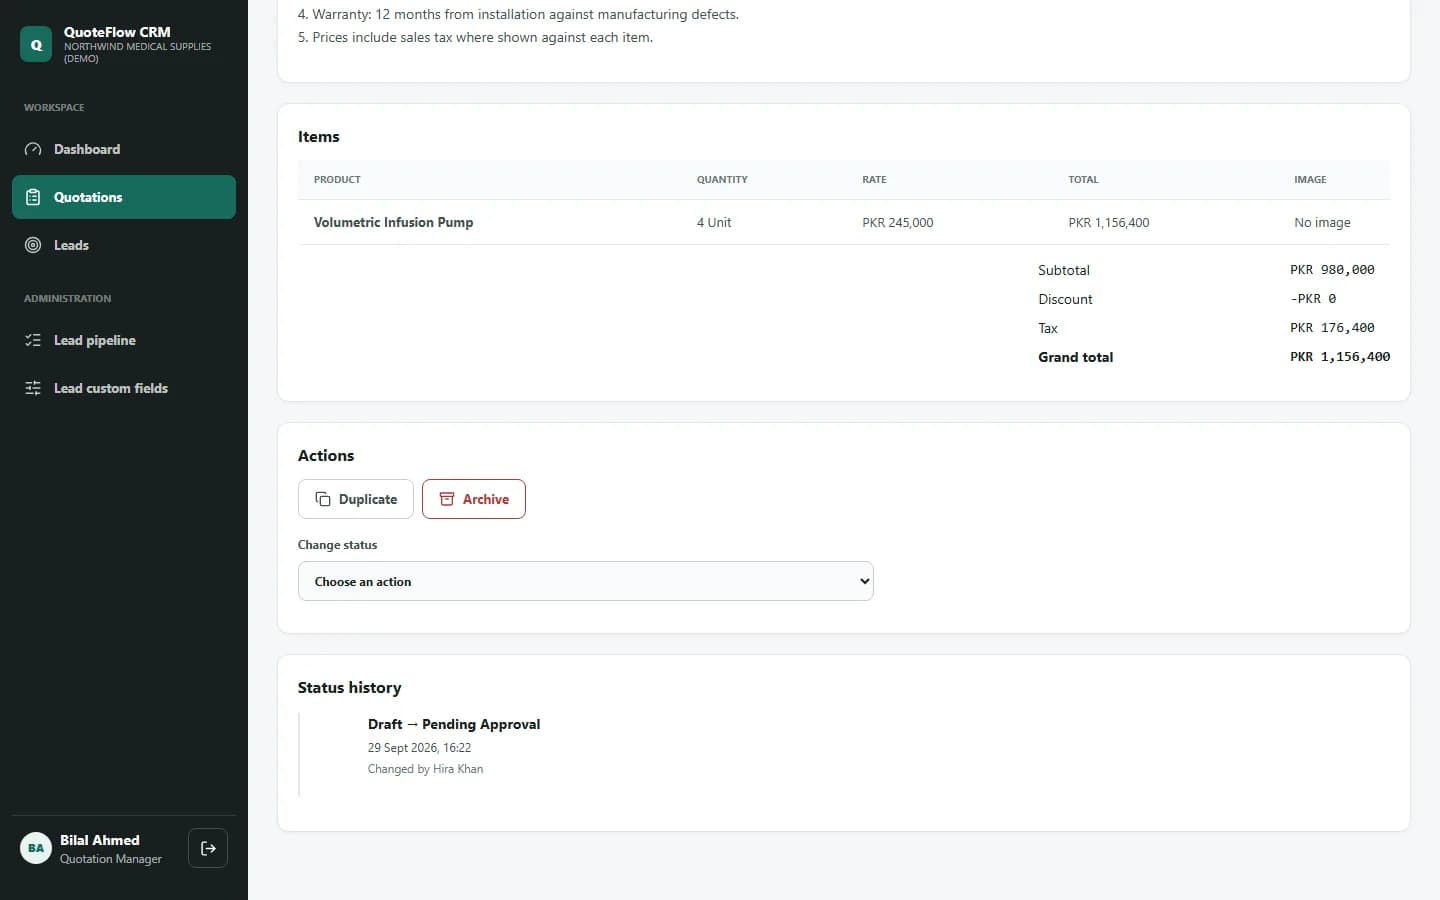Screen dimensions: 1440x900
Task: Open the Change status dropdown
Action: [x=586, y=581]
